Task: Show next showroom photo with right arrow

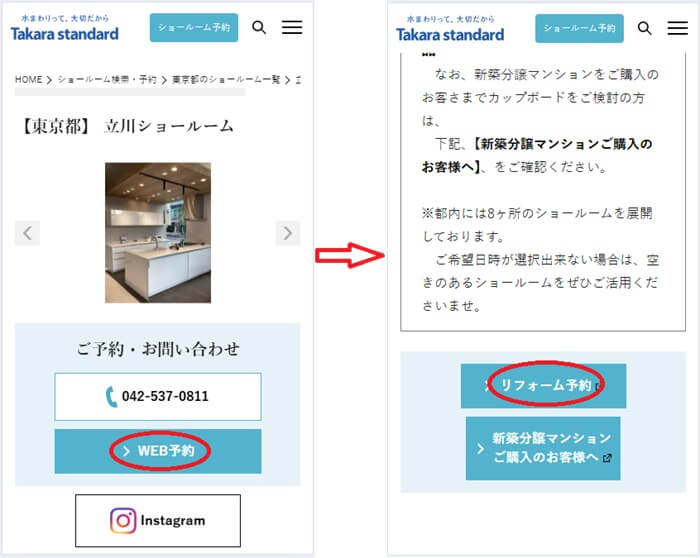Action: [x=288, y=233]
